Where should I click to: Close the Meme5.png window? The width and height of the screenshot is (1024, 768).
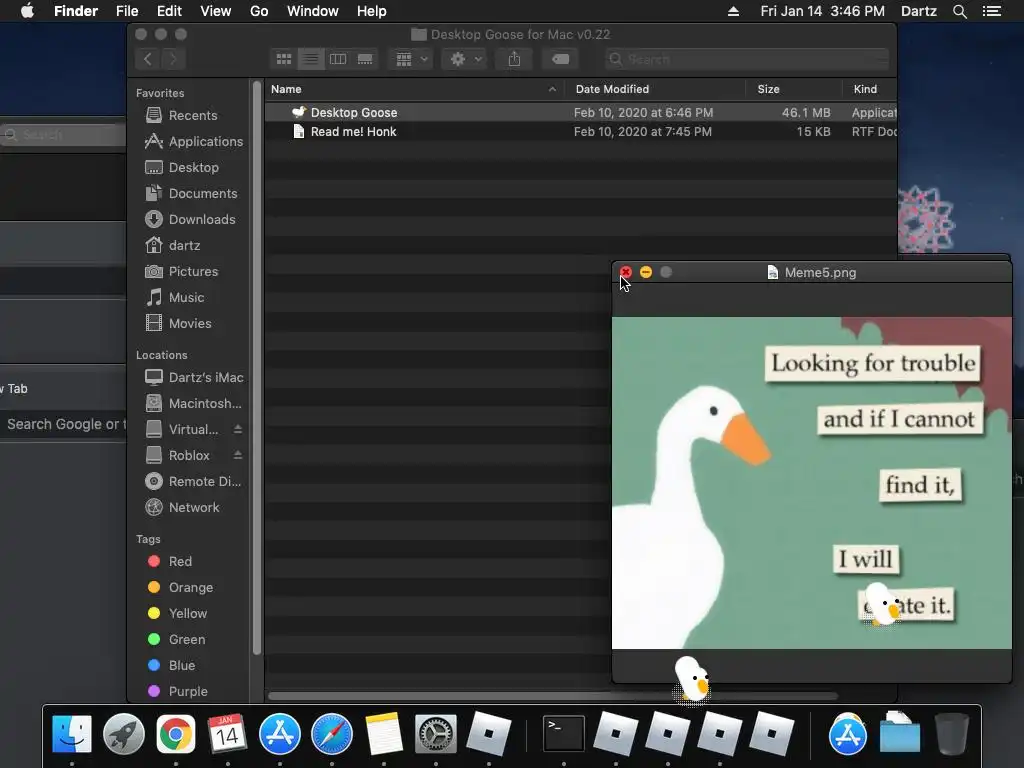[x=626, y=272]
